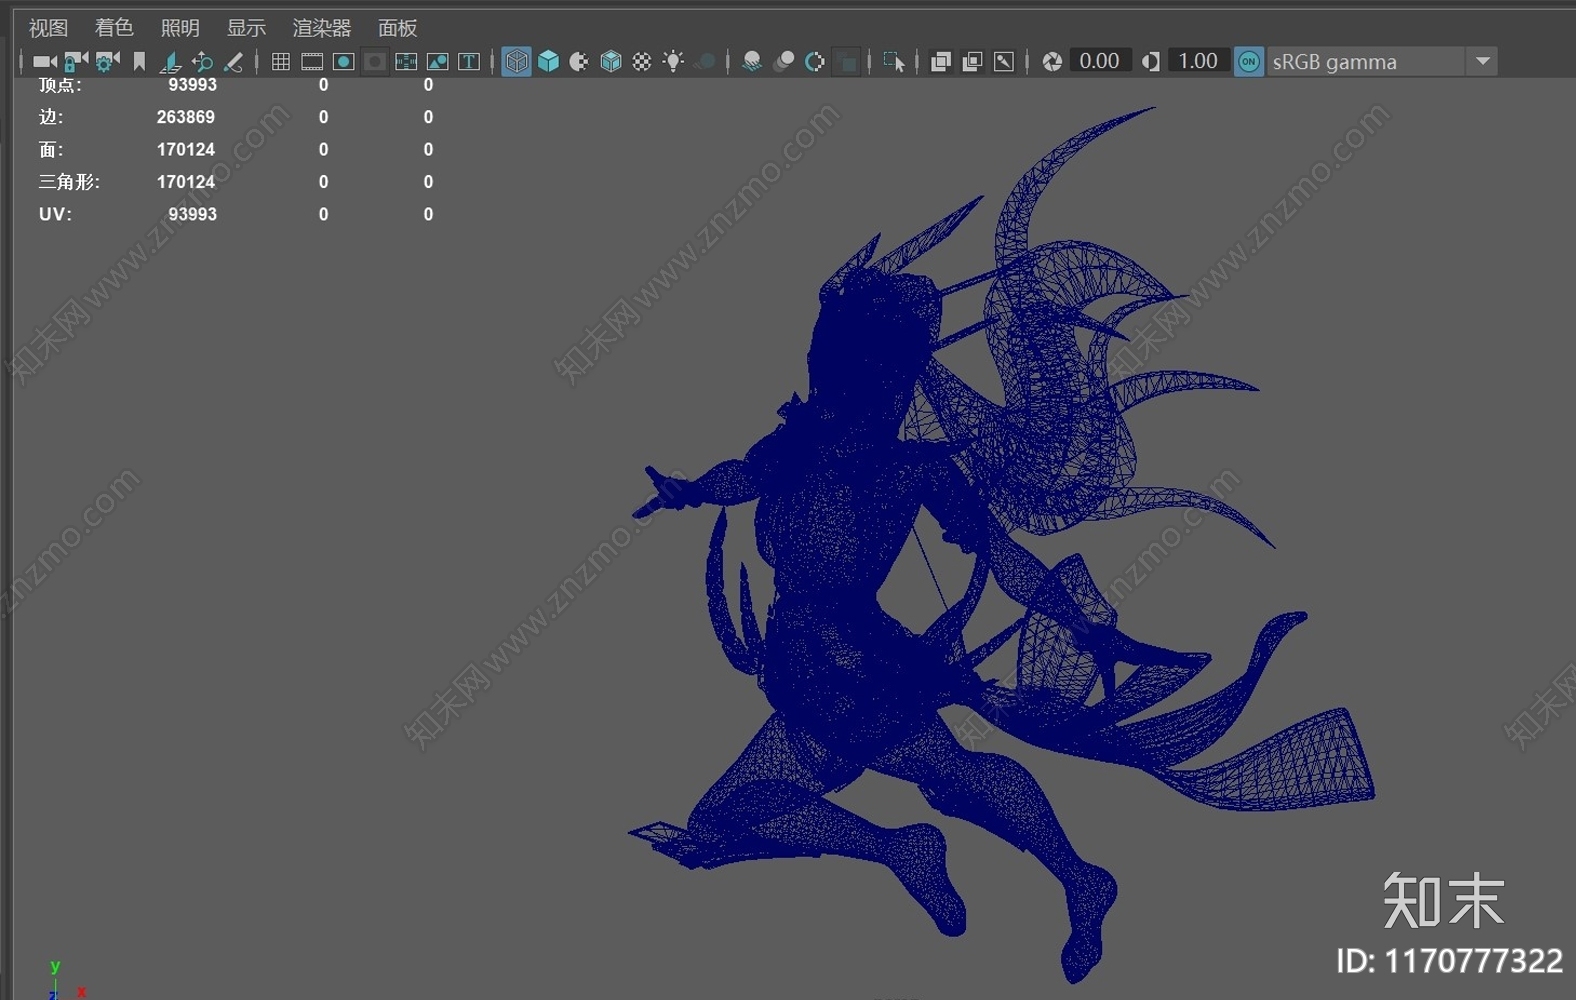Screen dimensions: 1576x1000
Task: Edit the Gamma value 1.00 field
Action: pos(1198,61)
